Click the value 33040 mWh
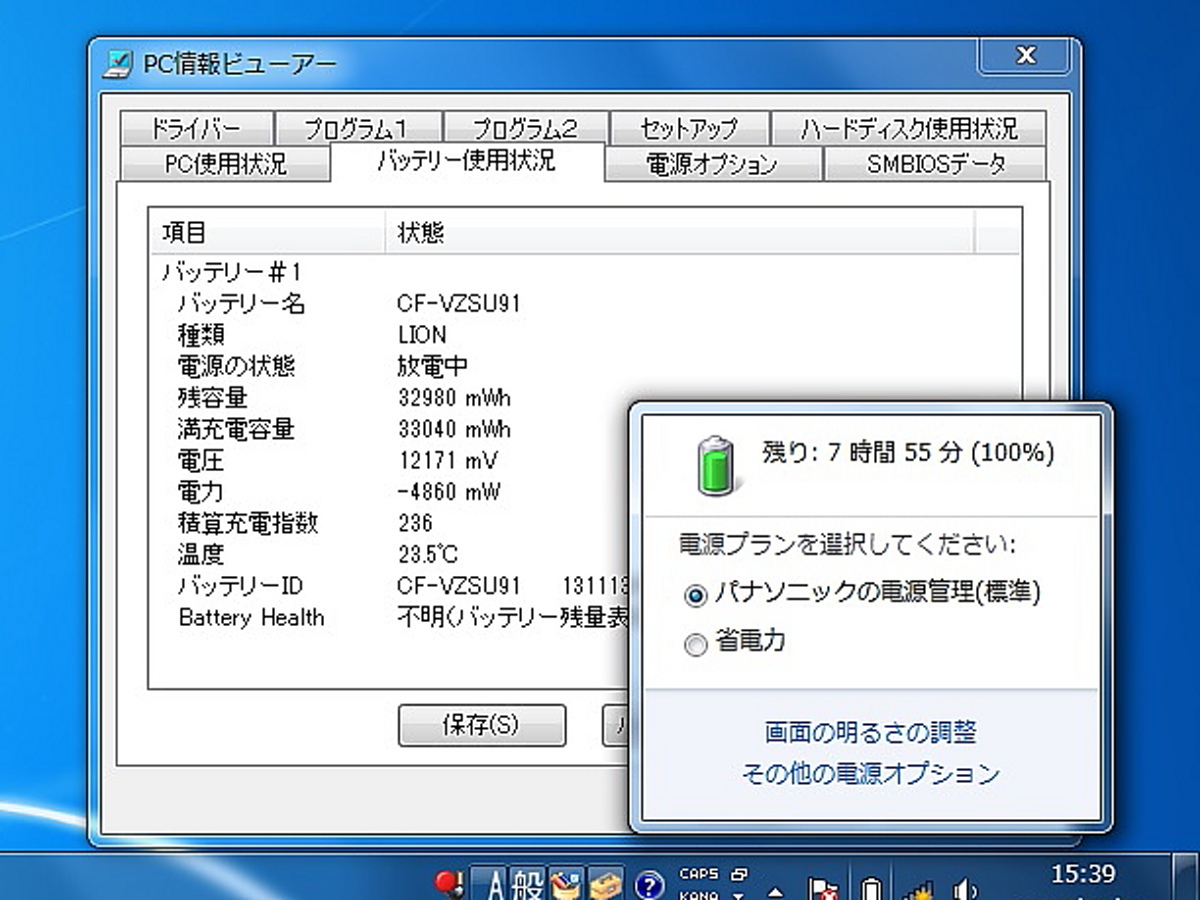Screen dimensions: 1200x900 click(x=454, y=429)
